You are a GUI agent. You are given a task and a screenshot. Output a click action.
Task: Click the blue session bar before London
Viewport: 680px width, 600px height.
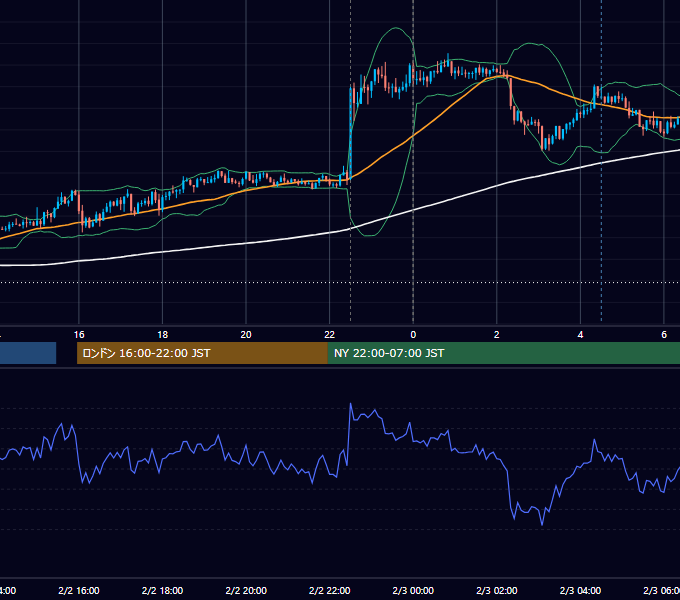pyautogui.click(x=28, y=353)
